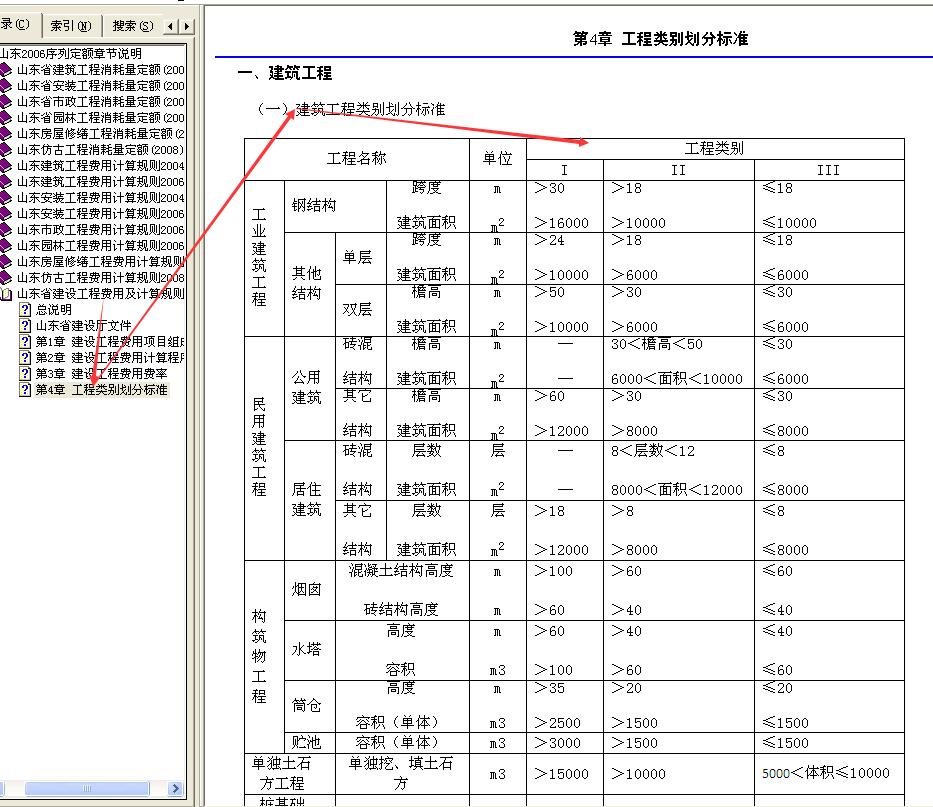Click the tree panel horizontal scrollbar thumb
The image size is (933, 807).
tap(87, 789)
